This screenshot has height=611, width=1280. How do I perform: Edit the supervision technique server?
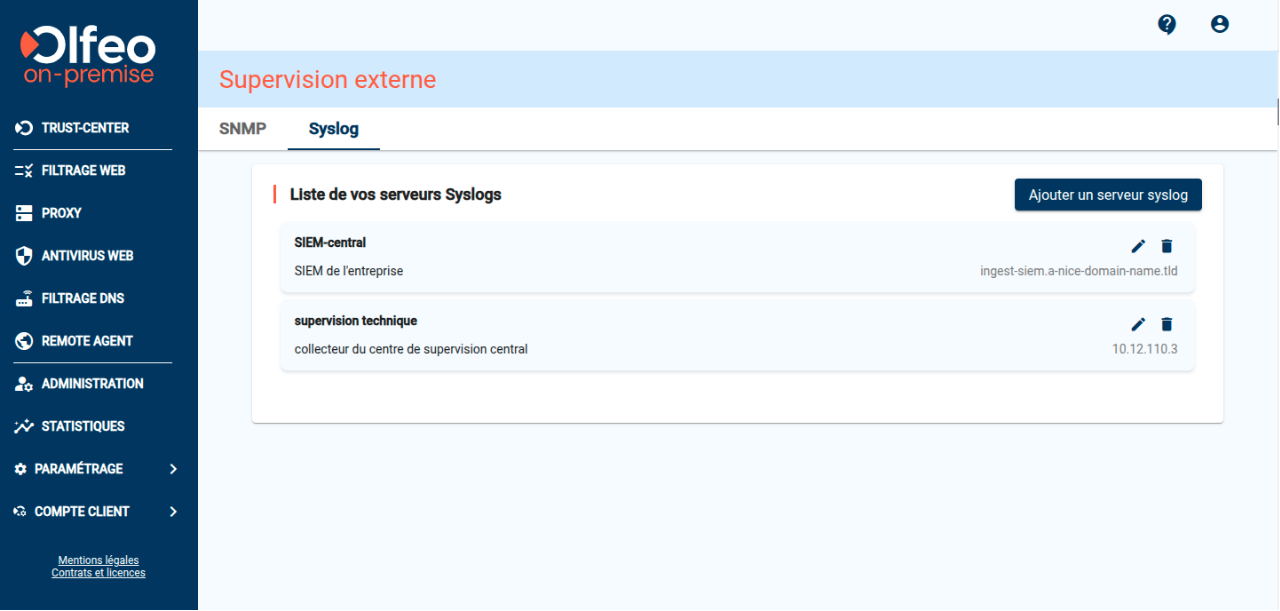coord(1138,324)
